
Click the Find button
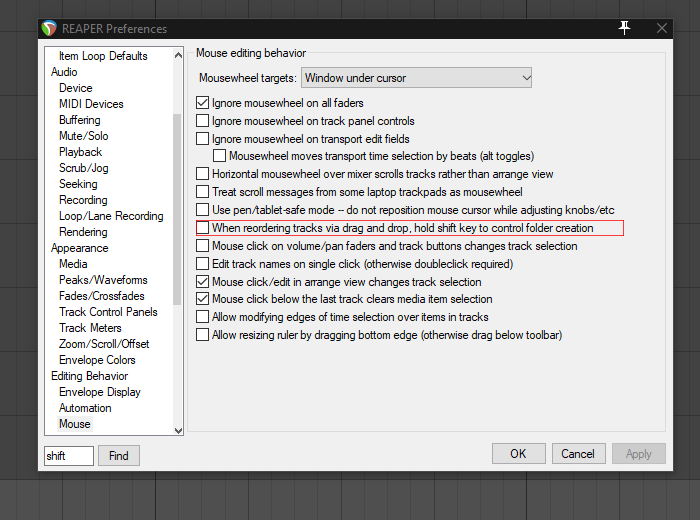119,456
